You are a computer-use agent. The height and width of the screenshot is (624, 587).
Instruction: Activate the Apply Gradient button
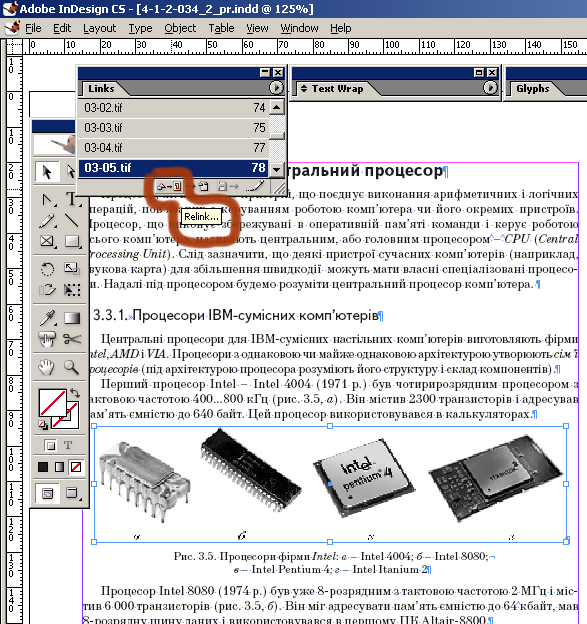point(59,467)
